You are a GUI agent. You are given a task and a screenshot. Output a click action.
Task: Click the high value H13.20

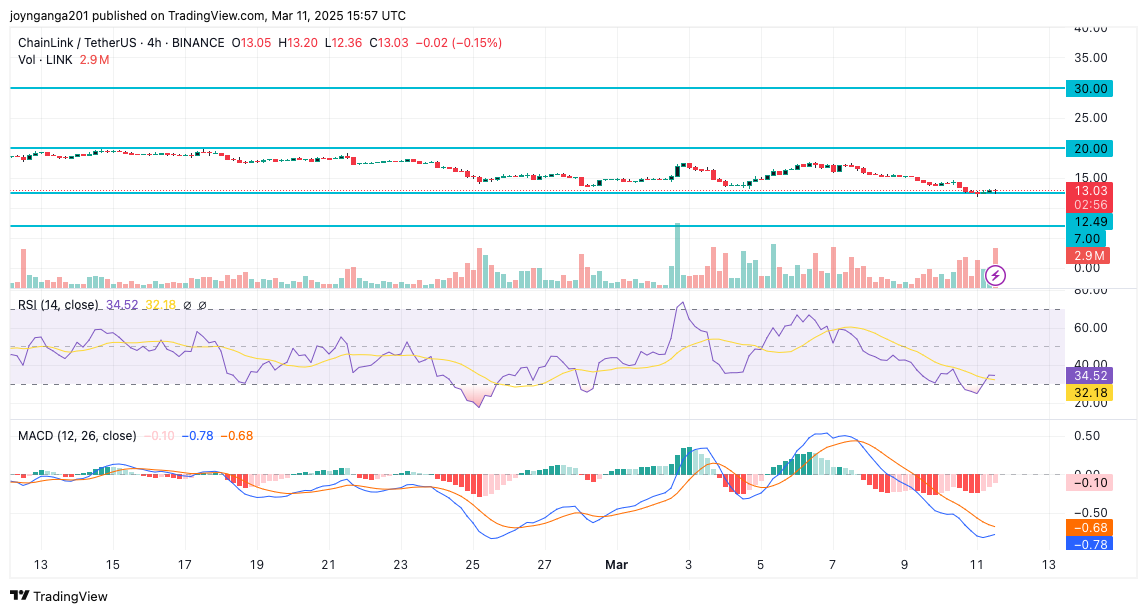(x=297, y=42)
